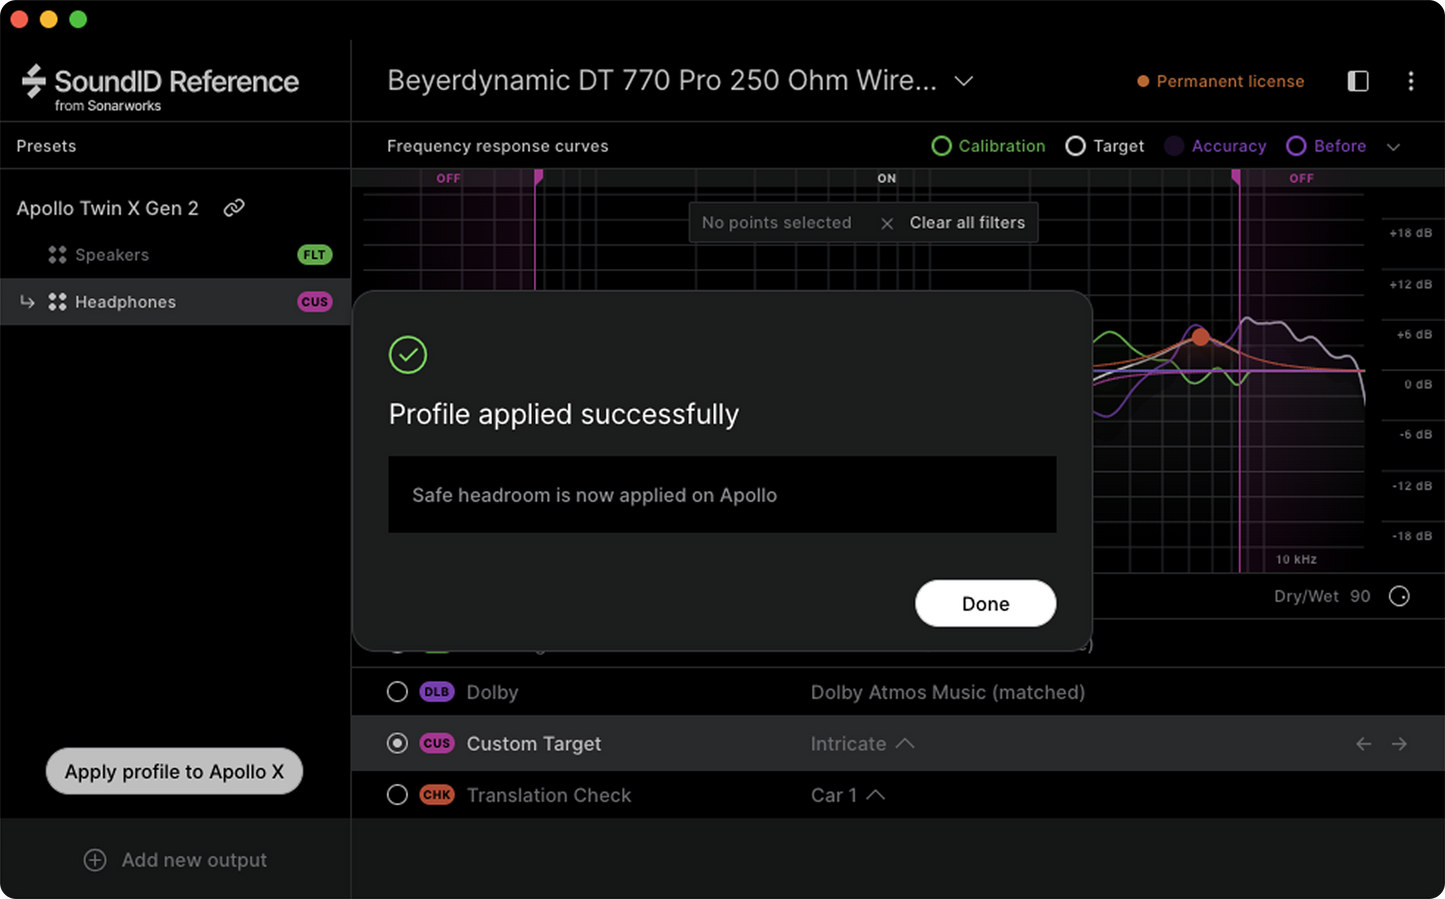Click the FLT badge on Speakers output
Screen dimensions: 1445x899
pos(314,255)
